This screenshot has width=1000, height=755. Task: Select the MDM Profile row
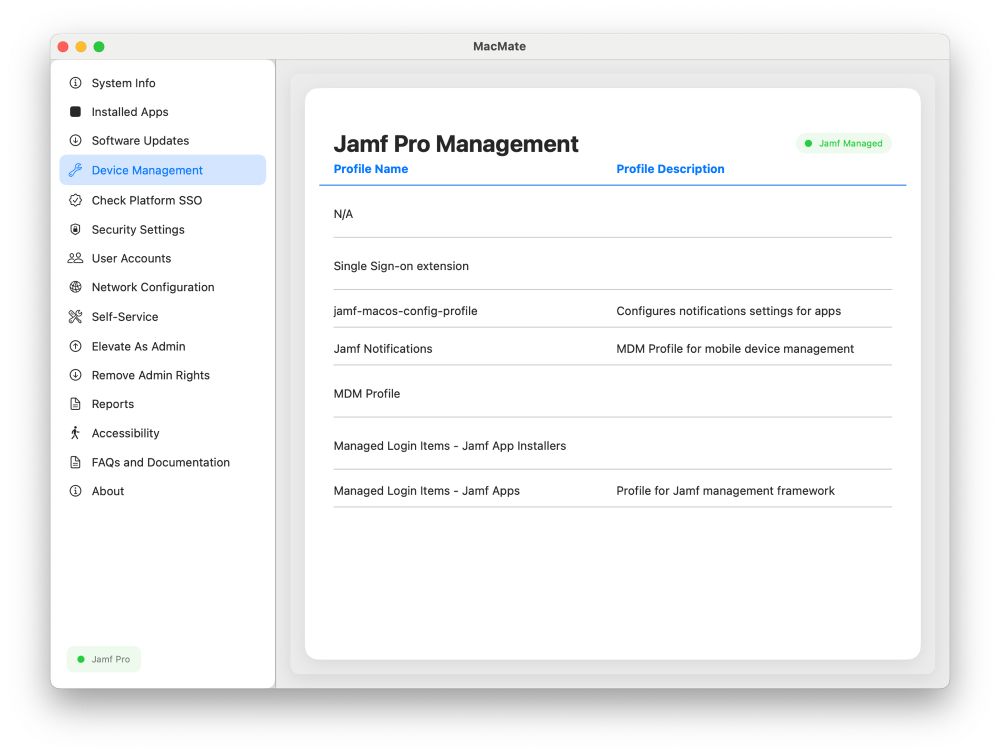(x=612, y=394)
